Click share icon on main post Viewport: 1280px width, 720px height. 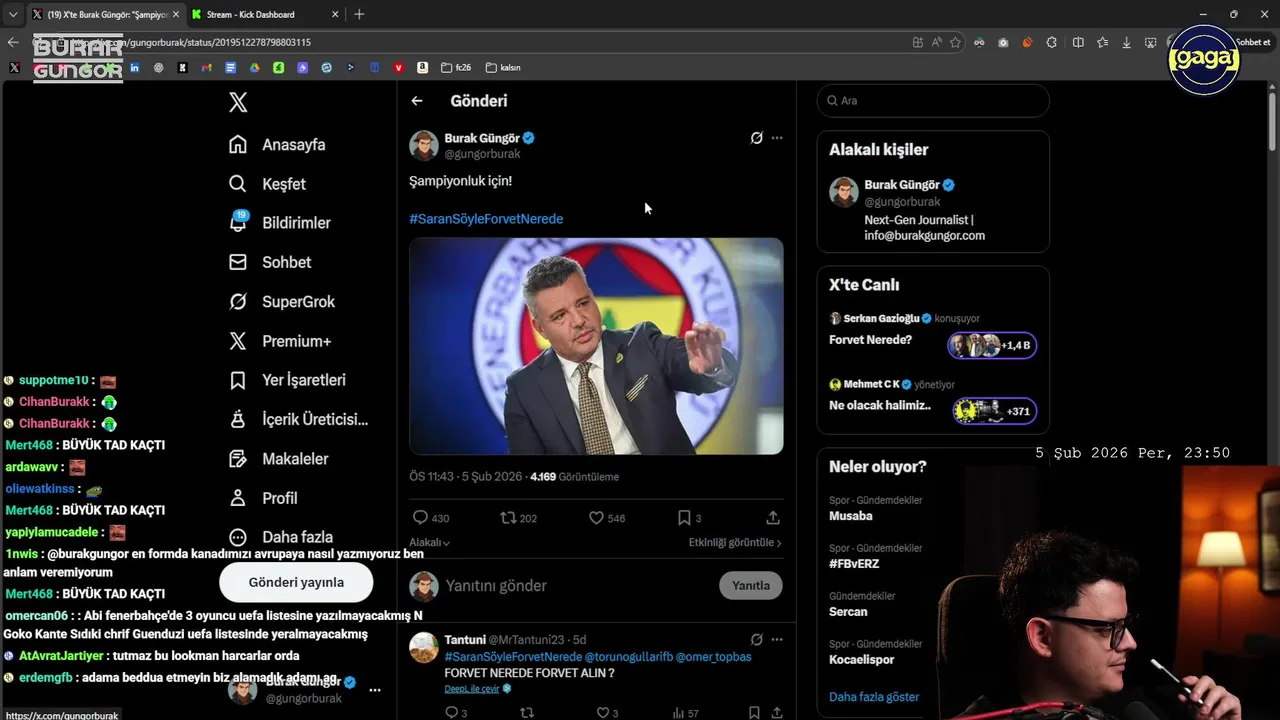pyautogui.click(x=773, y=518)
